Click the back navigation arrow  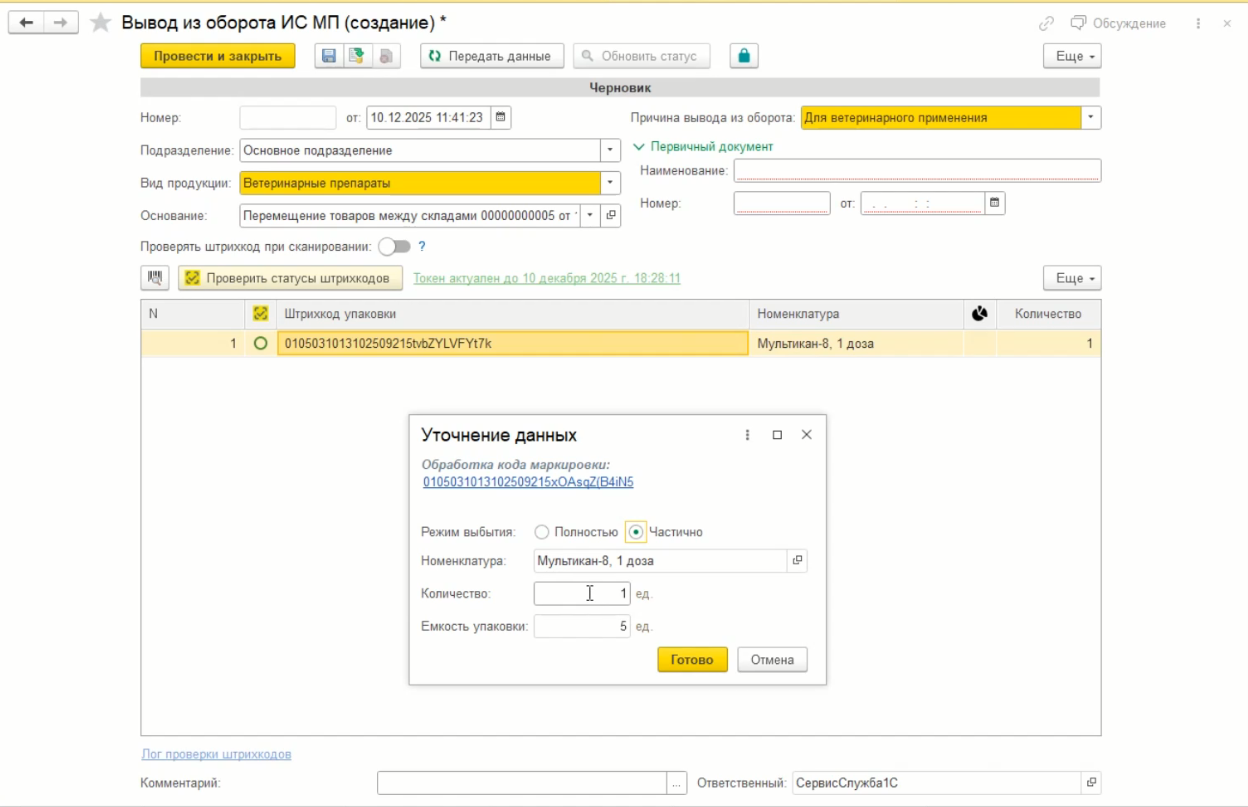tap(26, 23)
